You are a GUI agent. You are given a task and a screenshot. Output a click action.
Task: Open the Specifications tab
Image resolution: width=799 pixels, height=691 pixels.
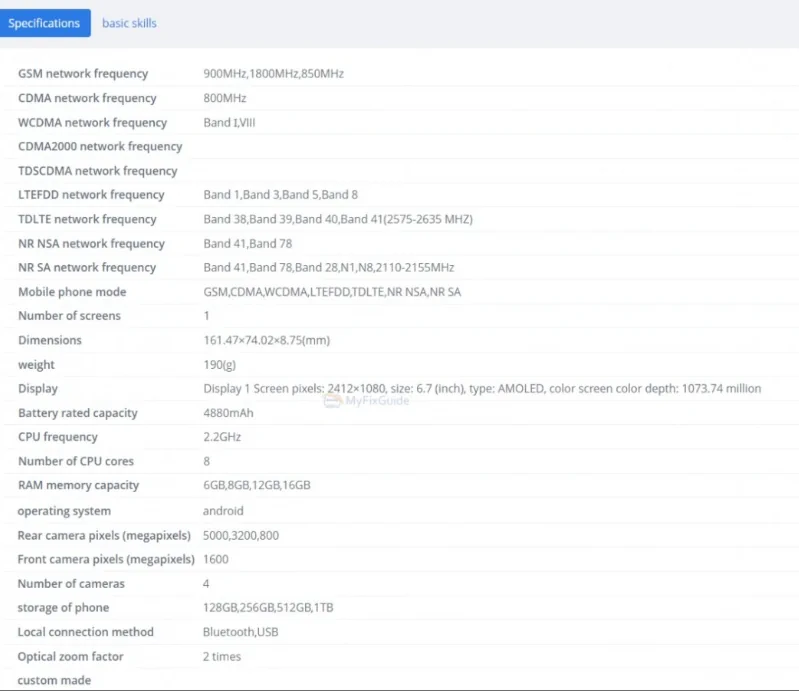[45, 23]
